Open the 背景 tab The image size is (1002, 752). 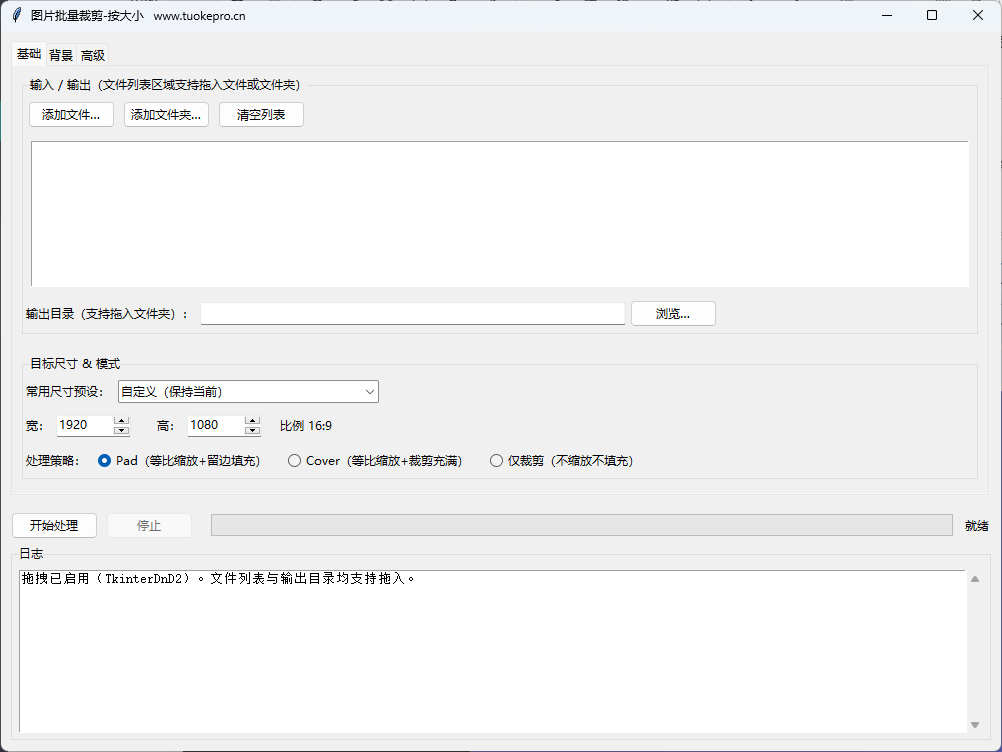[61, 56]
